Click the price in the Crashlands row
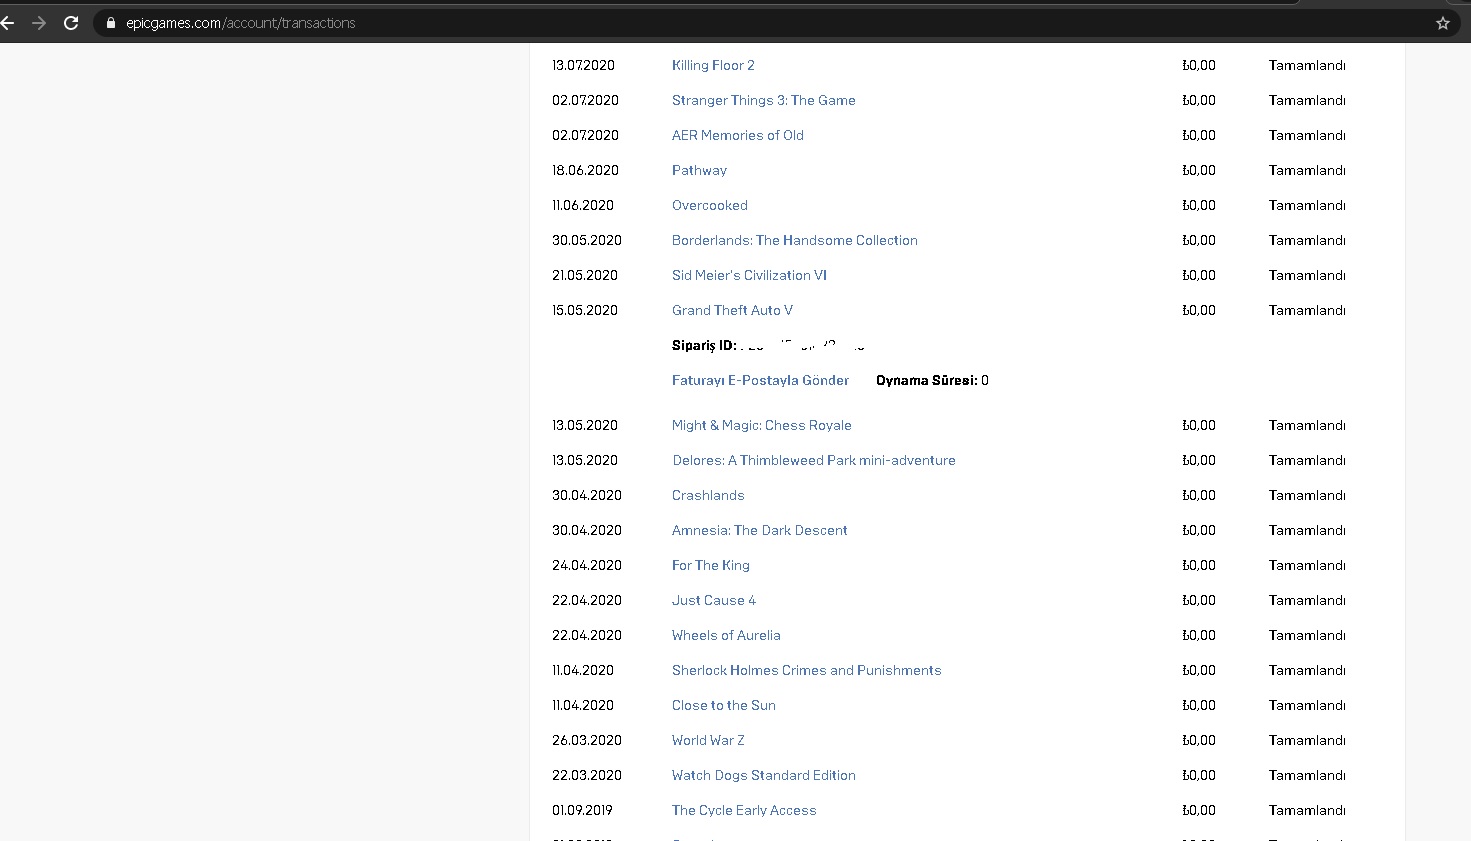This screenshot has width=1471, height=841. pos(1199,495)
